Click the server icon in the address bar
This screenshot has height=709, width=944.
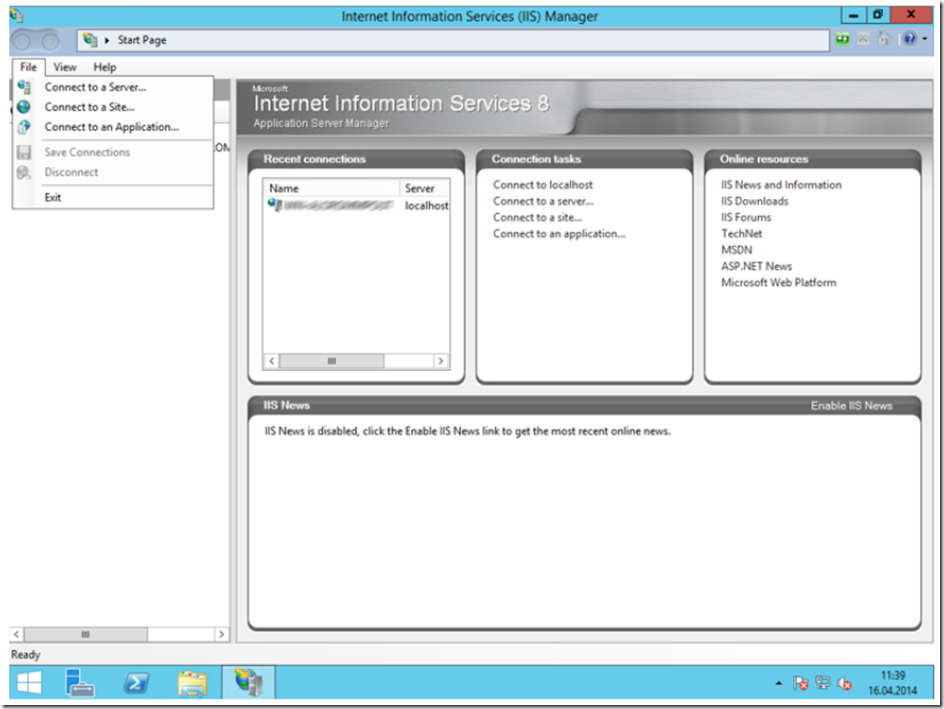(90, 40)
